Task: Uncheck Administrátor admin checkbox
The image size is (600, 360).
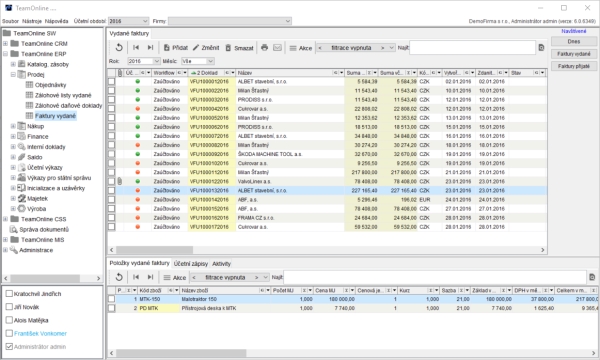Action: click(9, 347)
